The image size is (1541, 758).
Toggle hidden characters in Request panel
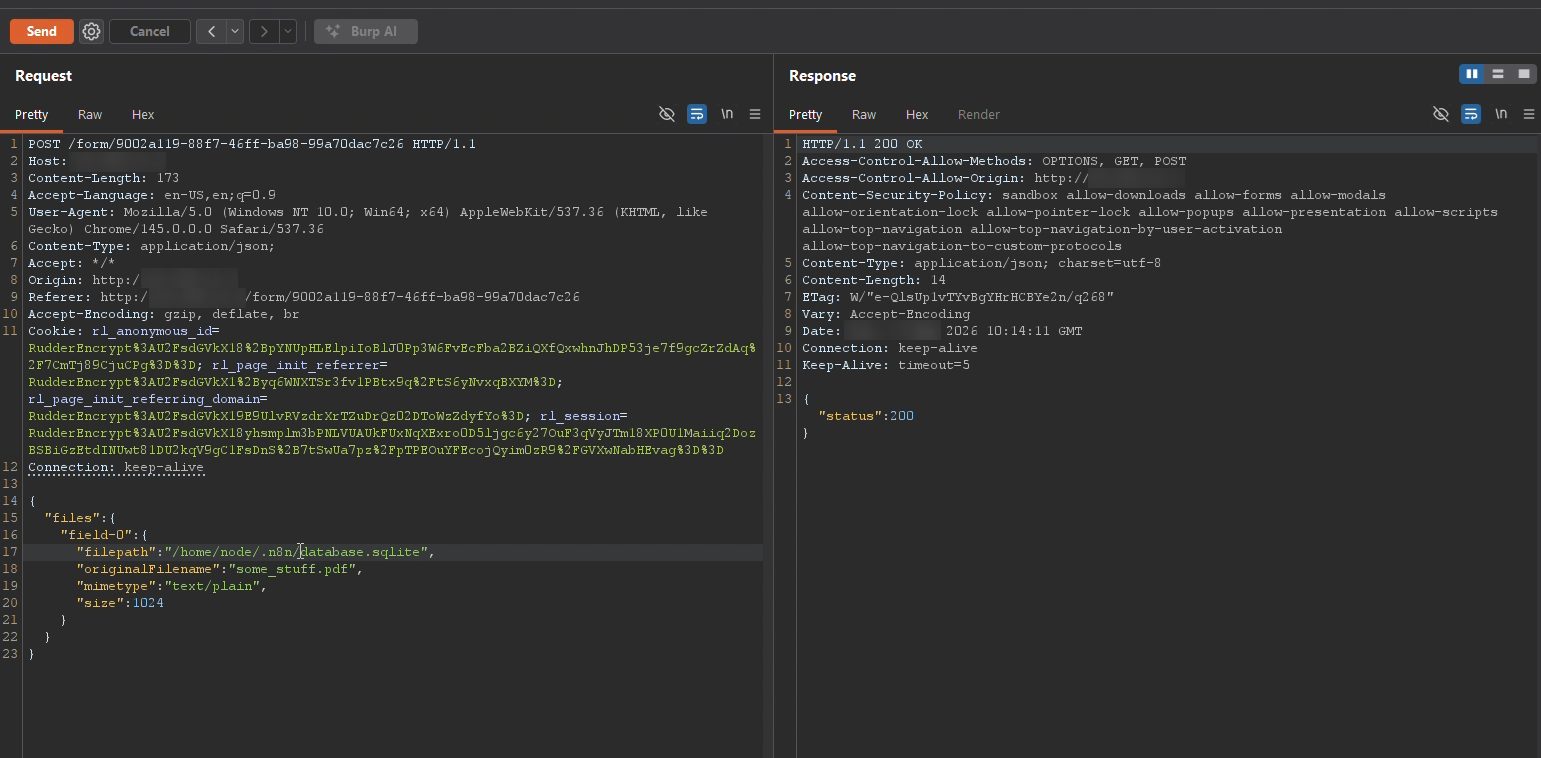[x=667, y=114]
